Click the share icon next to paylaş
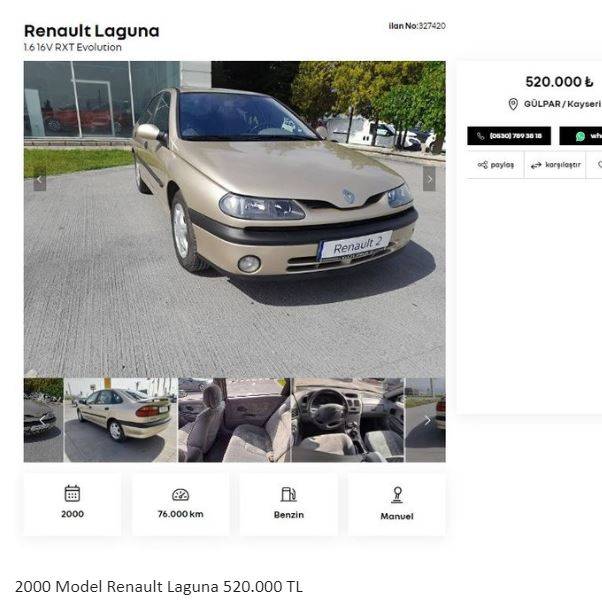The image size is (602, 606). 482,165
